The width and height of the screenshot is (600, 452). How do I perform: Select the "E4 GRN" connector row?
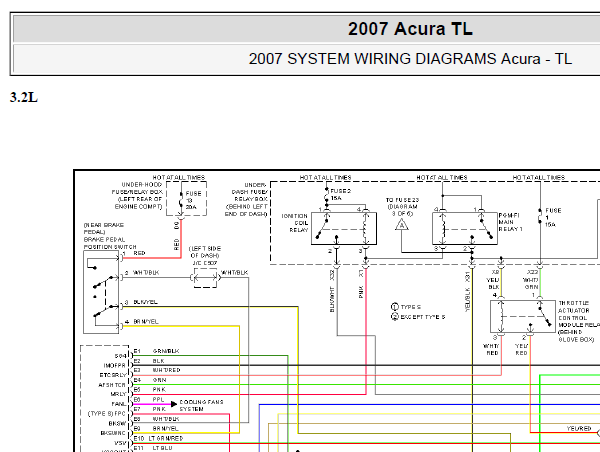tap(150, 380)
